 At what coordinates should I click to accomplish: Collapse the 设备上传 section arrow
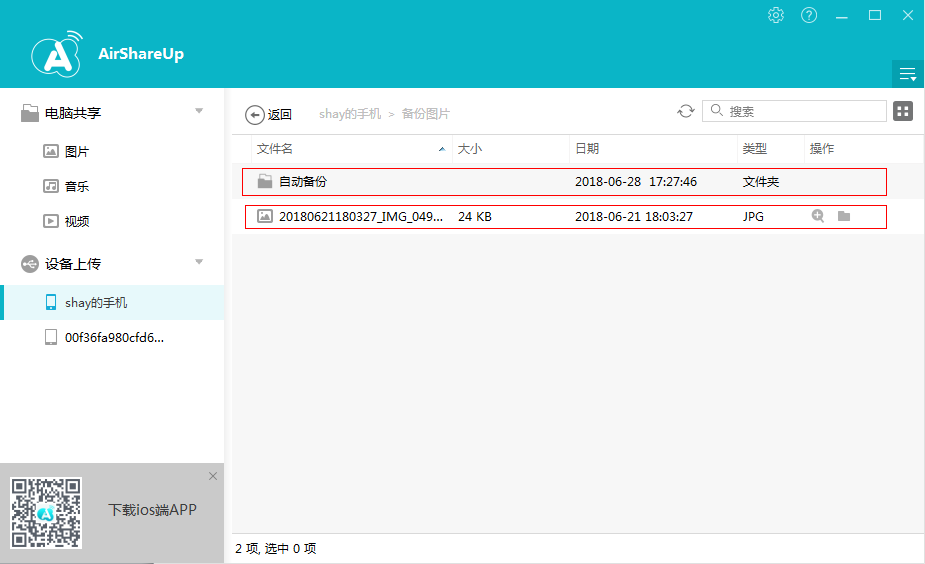(x=199, y=262)
